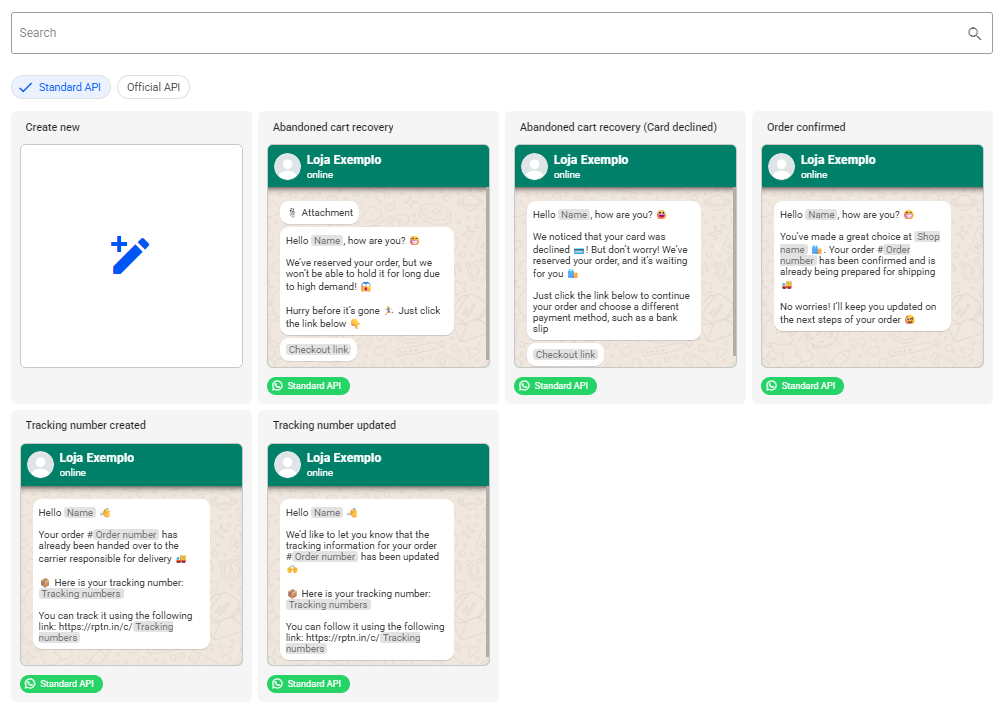Enable the Official API filter chip
The width and height of the screenshot is (1002, 714).
153,87
